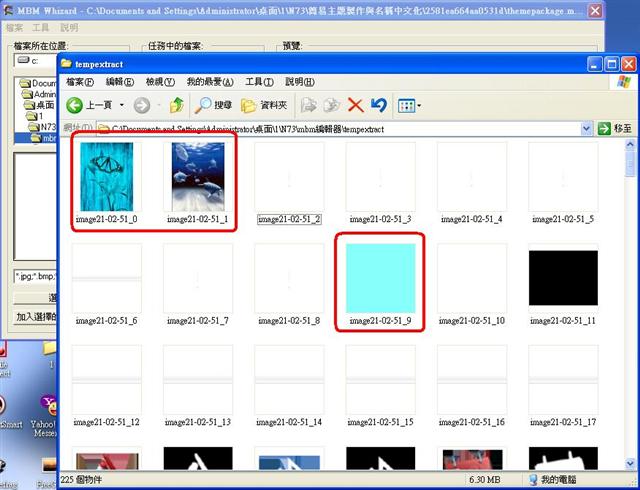This screenshot has width=640, height=490.
Task: Select the folder named 1 in MBM tree
Action: [x=35, y=116]
